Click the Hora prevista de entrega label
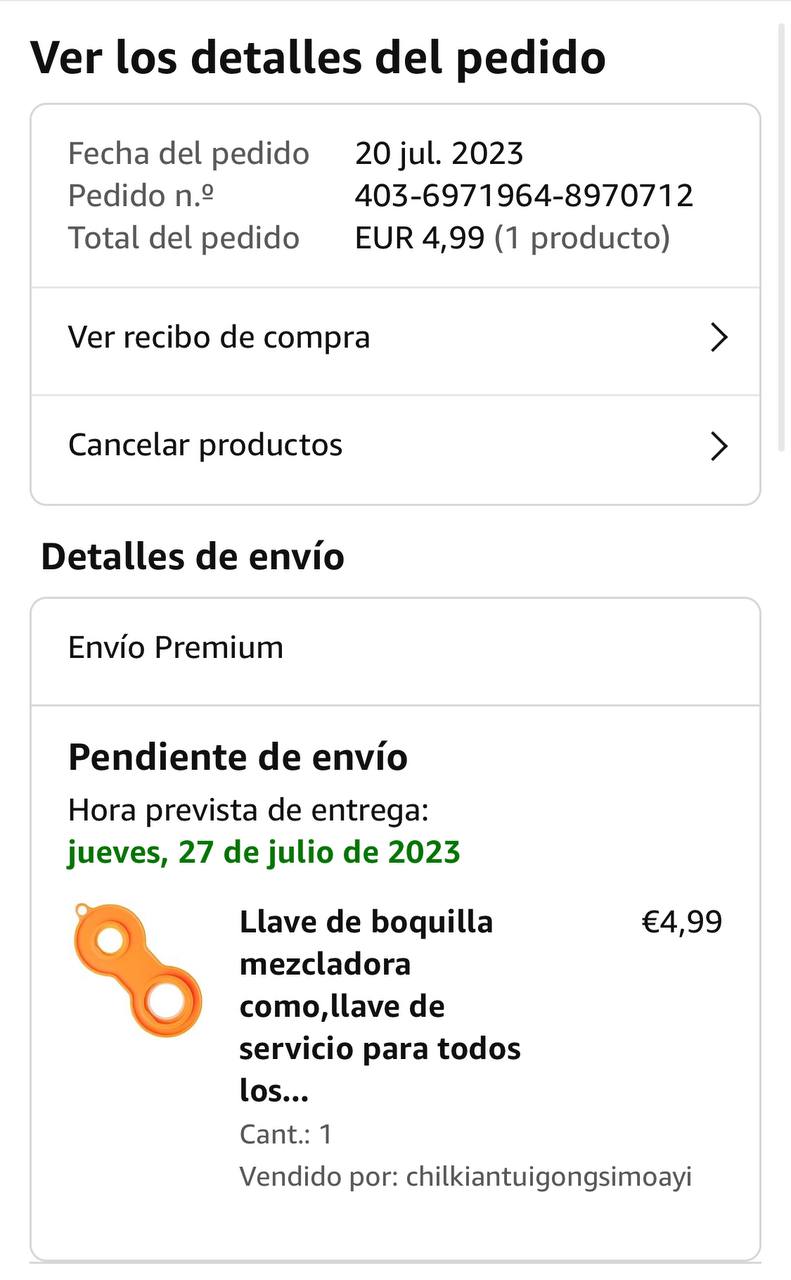The width and height of the screenshot is (791, 1280). point(249,810)
